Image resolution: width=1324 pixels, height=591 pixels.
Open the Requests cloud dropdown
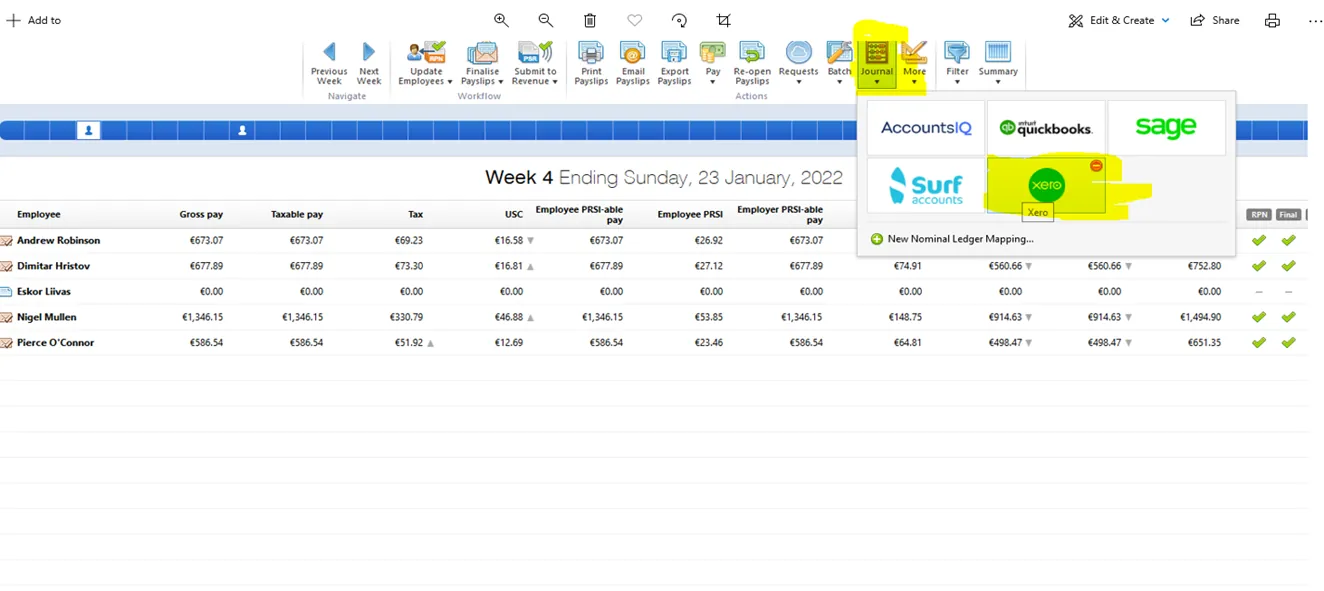[x=798, y=63]
